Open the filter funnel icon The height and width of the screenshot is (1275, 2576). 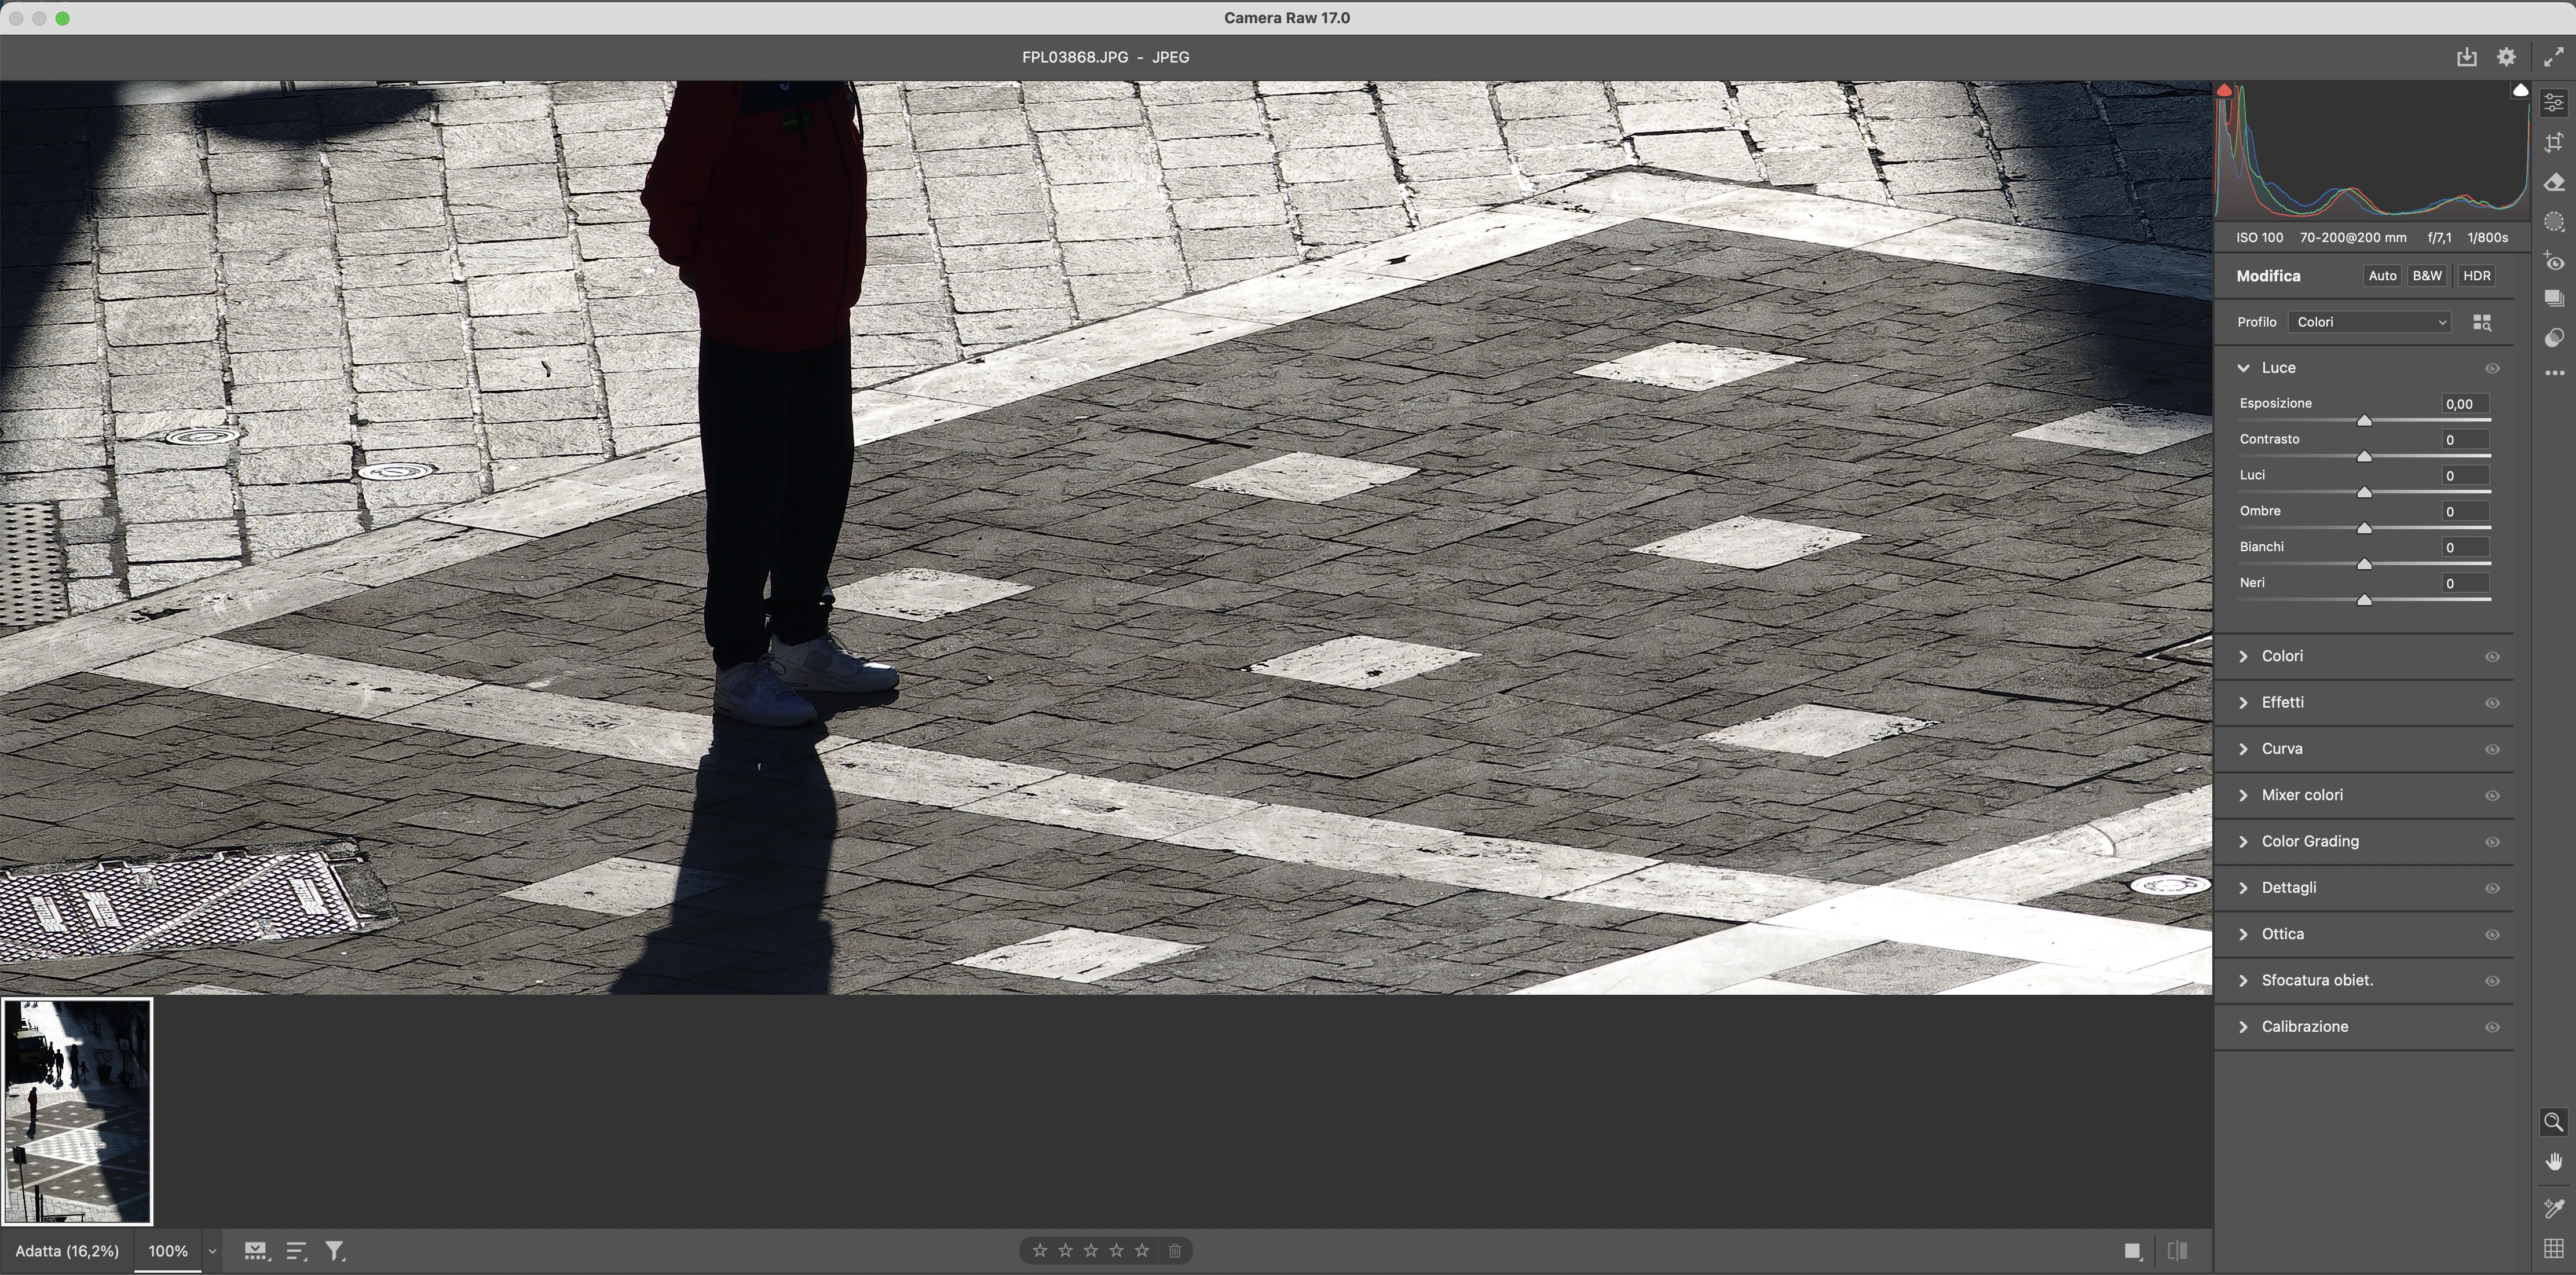[335, 1251]
